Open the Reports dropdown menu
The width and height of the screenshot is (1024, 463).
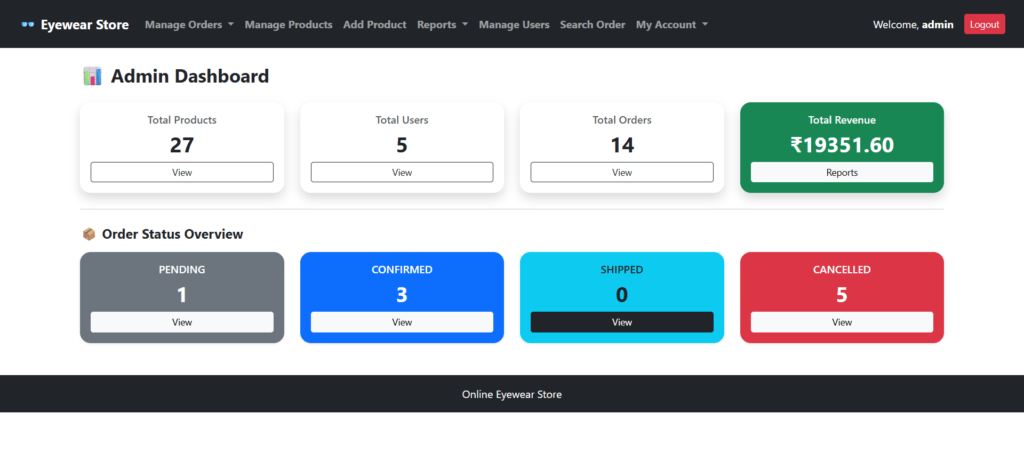click(442, 25)
